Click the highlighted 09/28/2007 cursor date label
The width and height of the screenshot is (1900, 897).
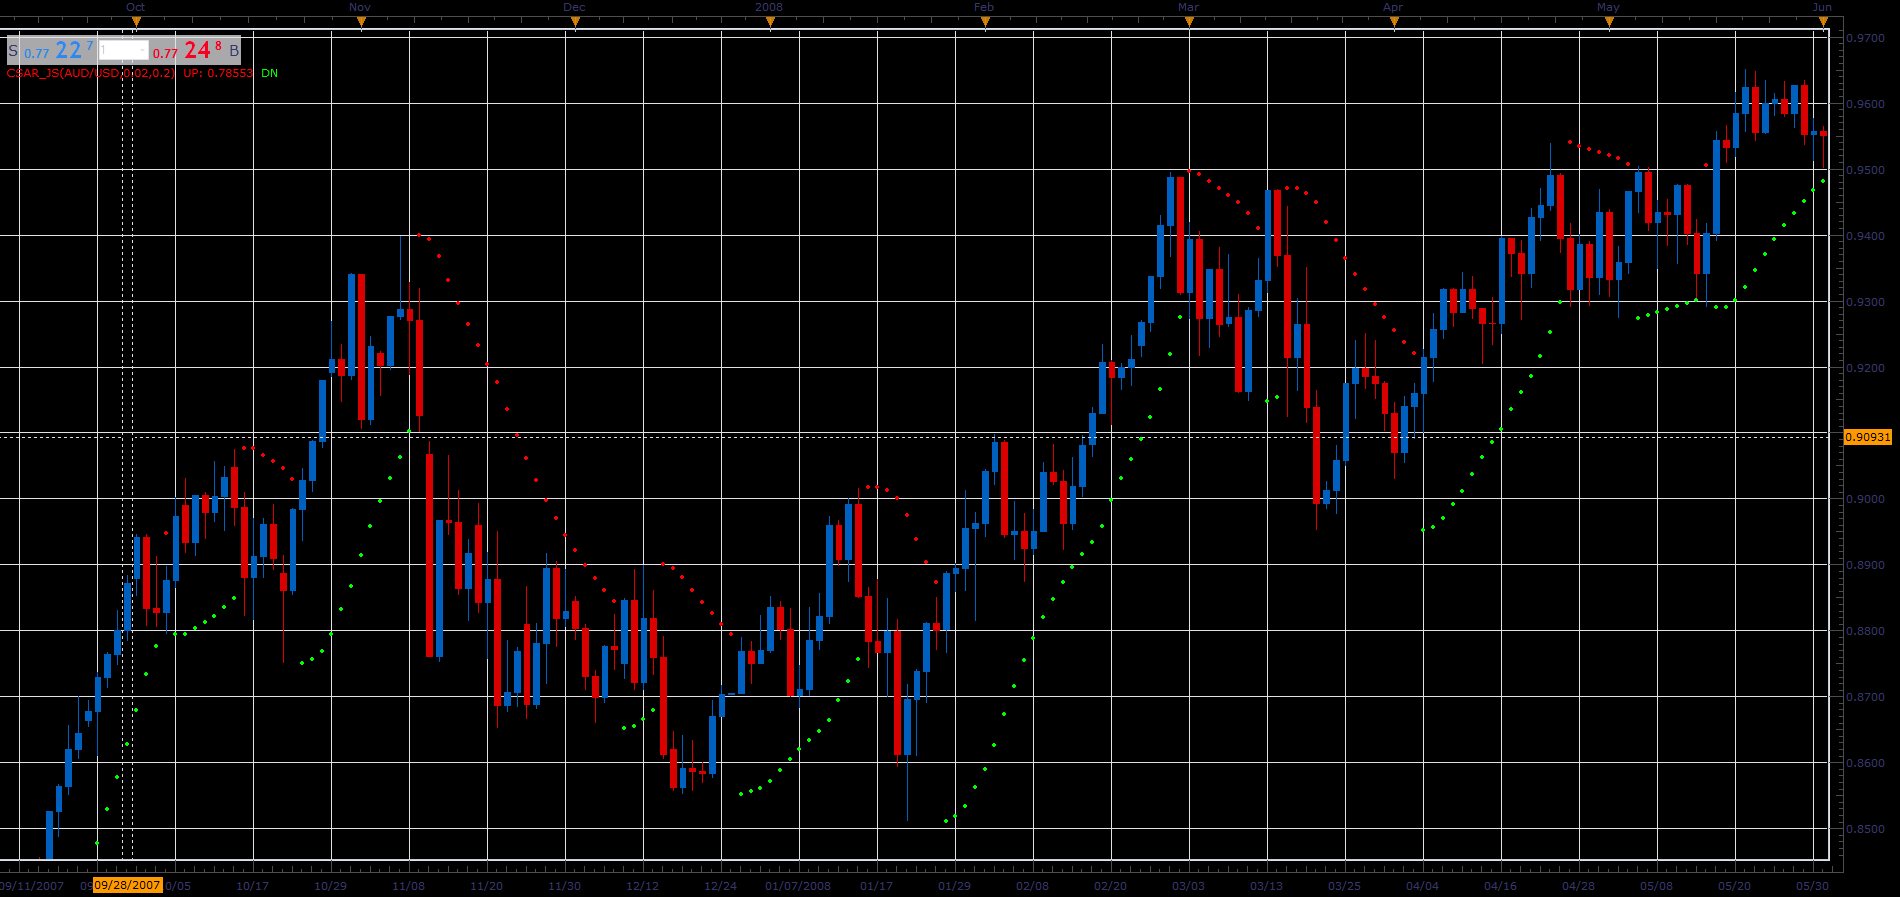[x=127, y=886]
